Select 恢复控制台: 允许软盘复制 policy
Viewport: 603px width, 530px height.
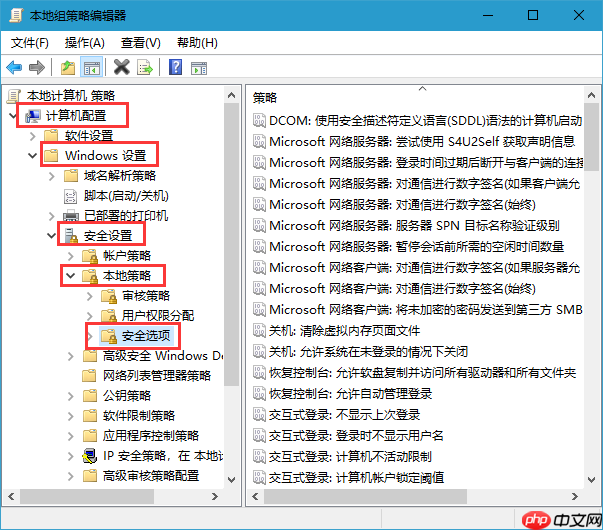coord(422,372)
